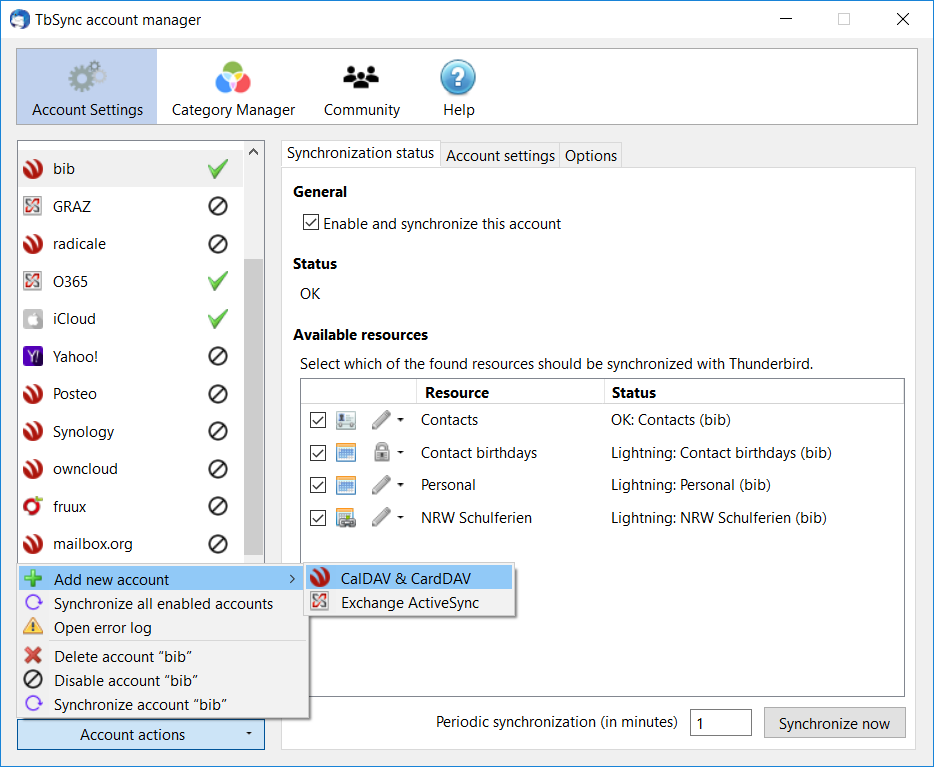Open the Category Manager colored circles icon
934x767 pixels.
tap(233, 77)
